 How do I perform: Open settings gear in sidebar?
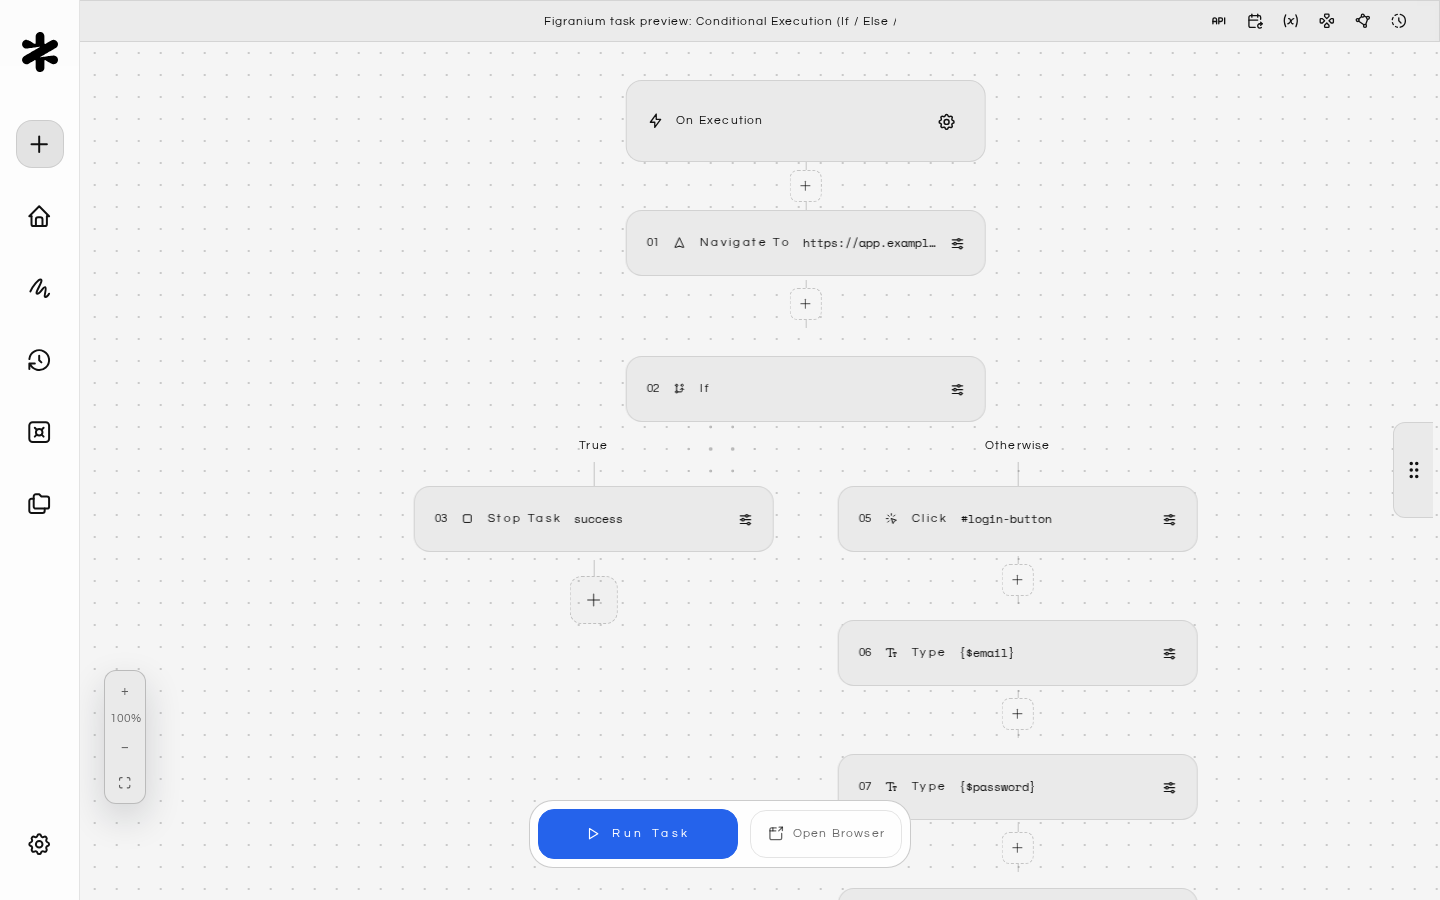click(x=39, y=844)
